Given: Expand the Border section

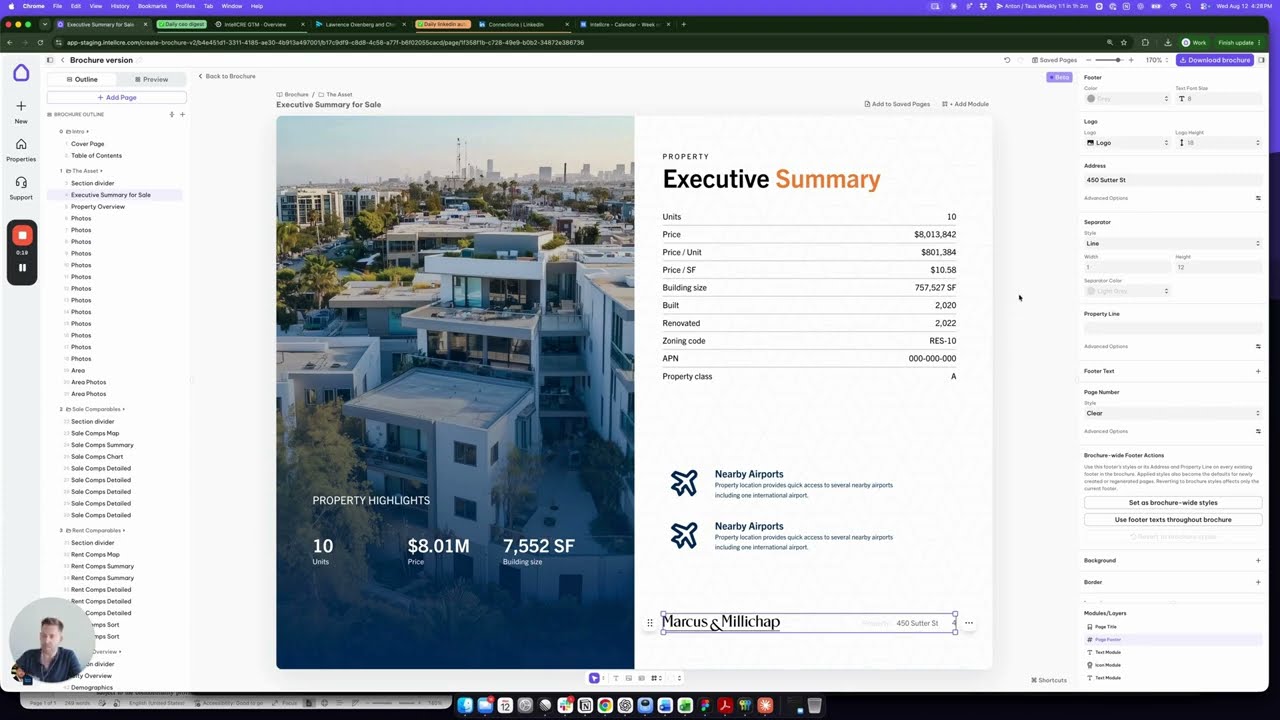Looking at the screenshot, I should tap(1258, 582).
